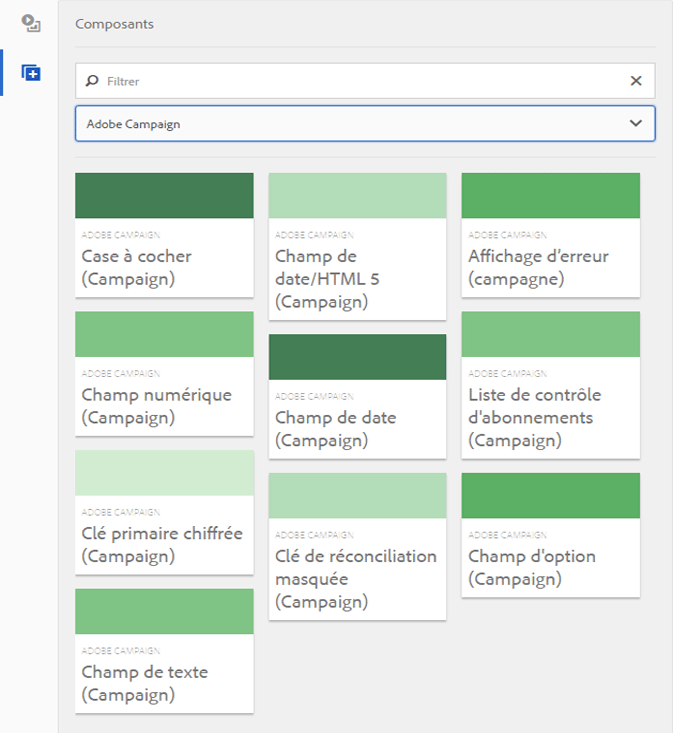Viewport: 673px width, 733px height.
Task: Open the Assets panel icon in sidebar
Action: [x=31, y=23]
